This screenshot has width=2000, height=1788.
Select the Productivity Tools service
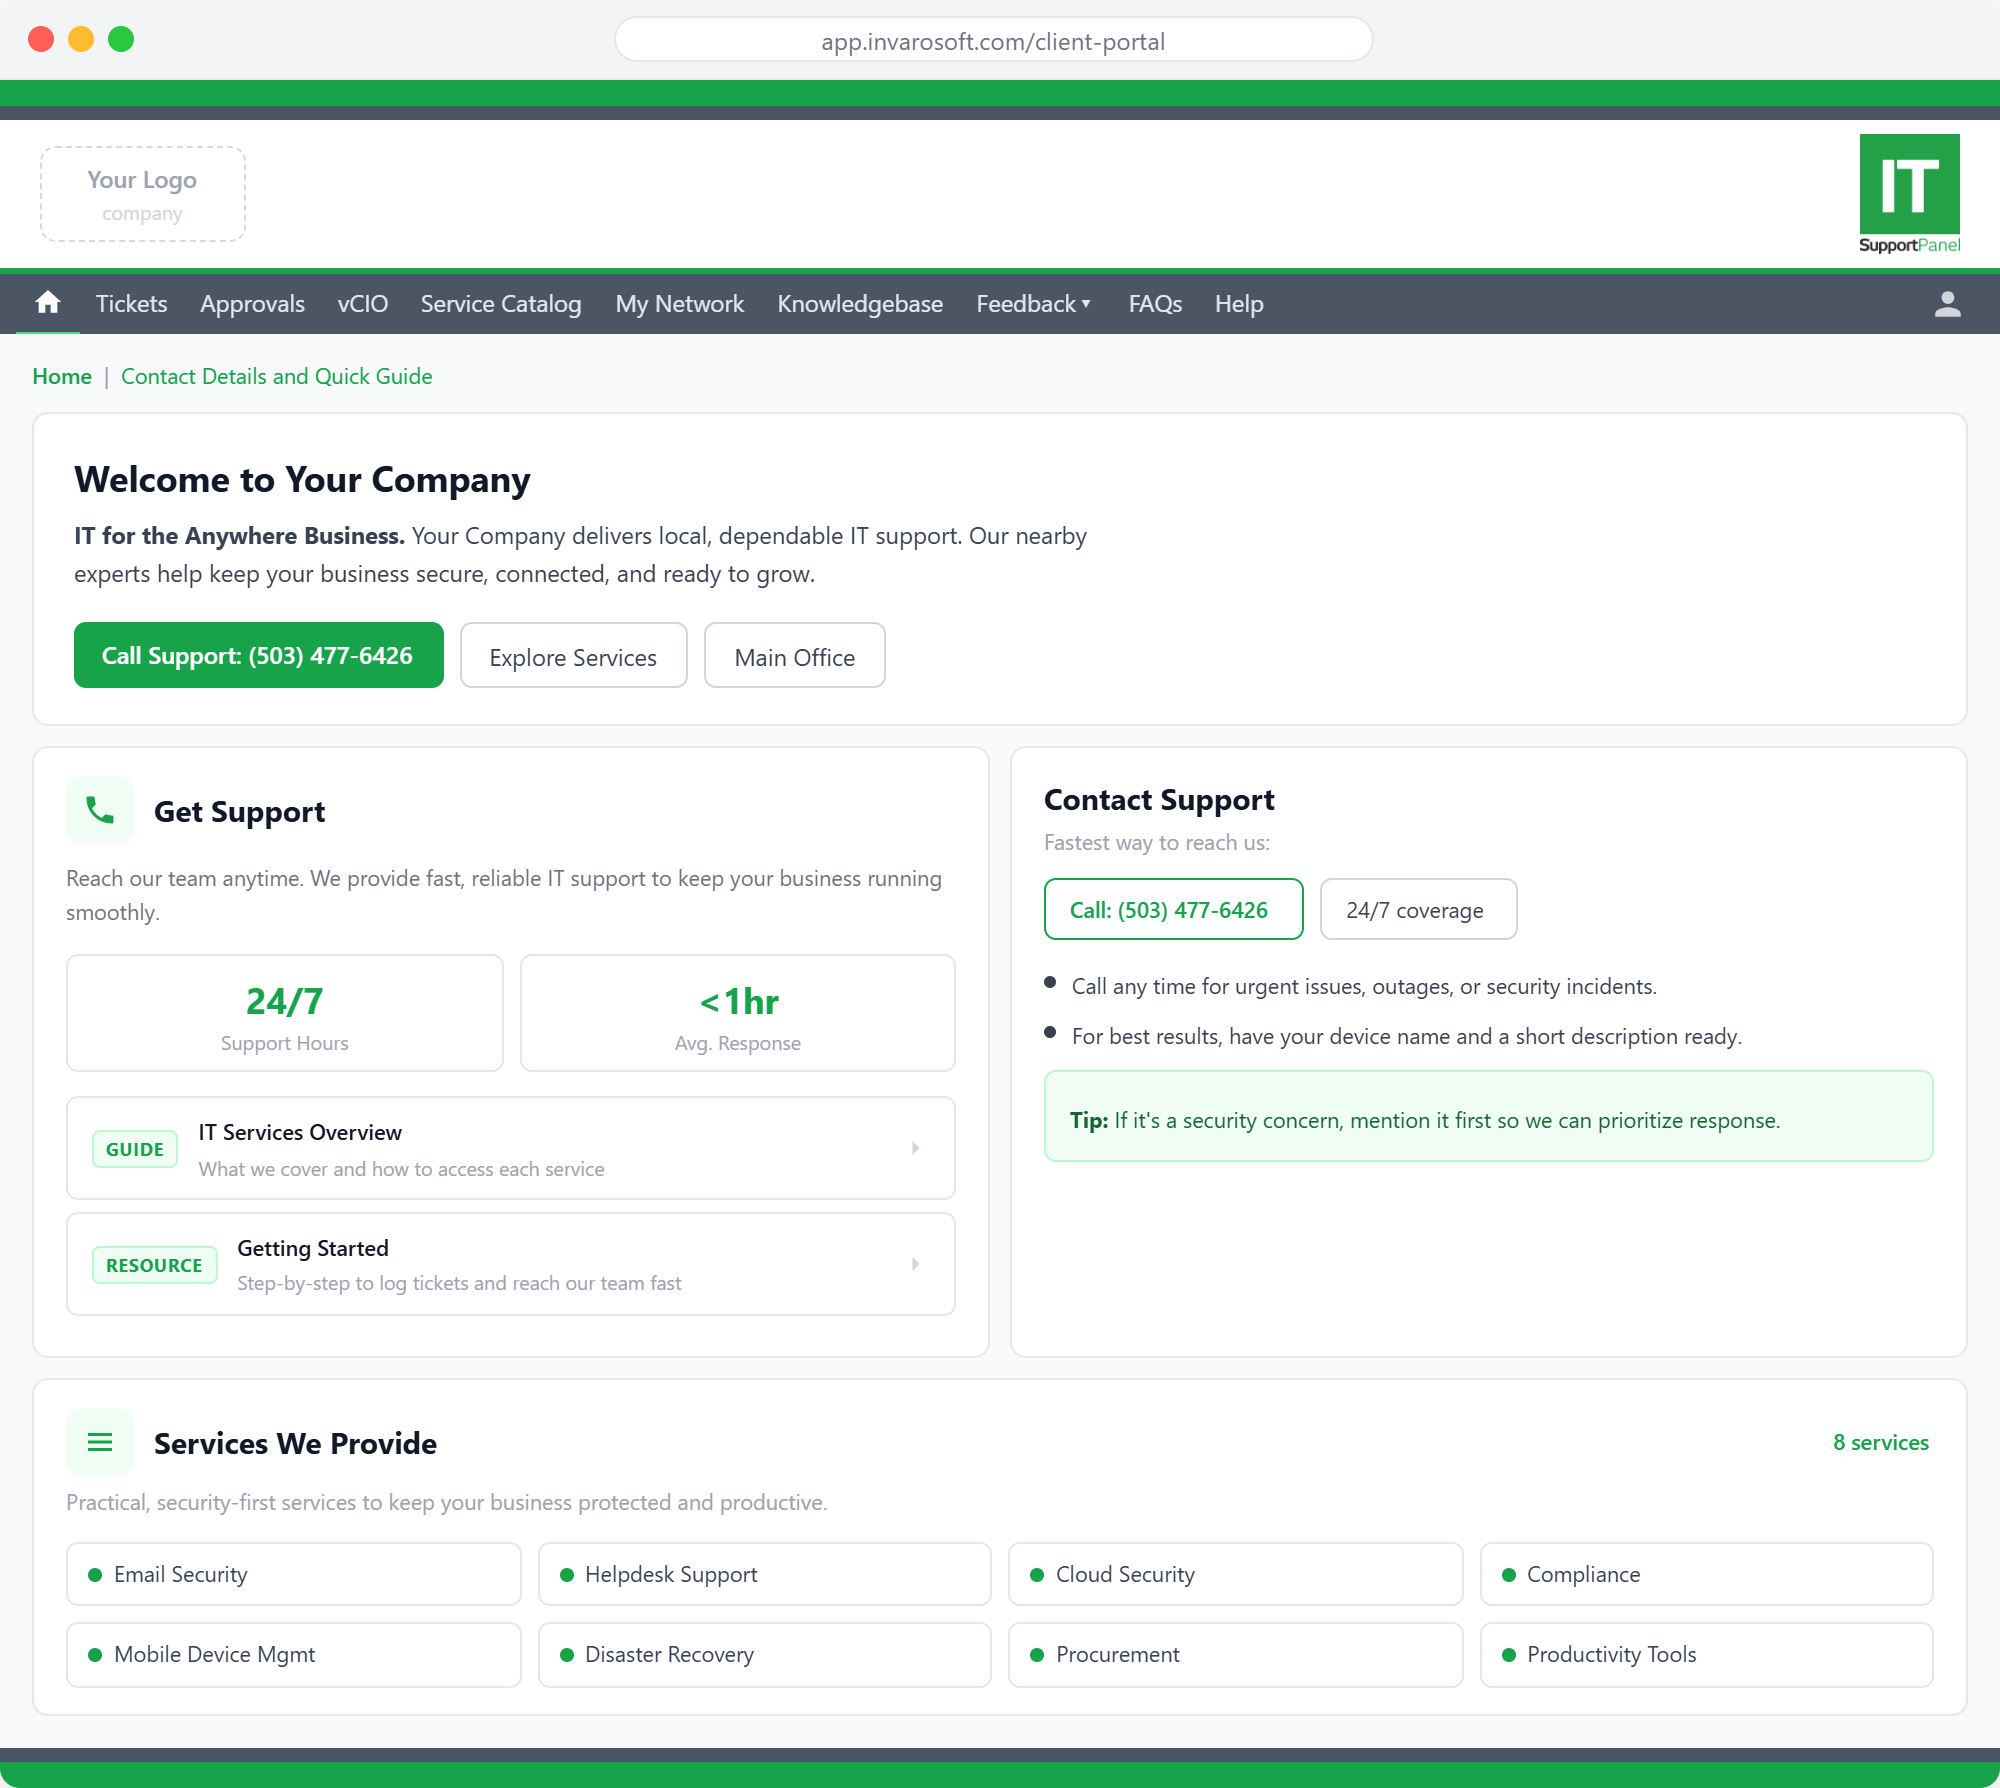1707,1655
